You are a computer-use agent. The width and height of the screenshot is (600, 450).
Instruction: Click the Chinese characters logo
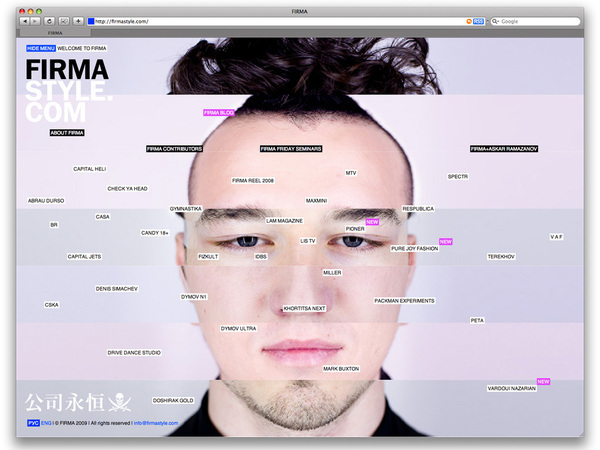pyautogui.click(x=64, y=403)
